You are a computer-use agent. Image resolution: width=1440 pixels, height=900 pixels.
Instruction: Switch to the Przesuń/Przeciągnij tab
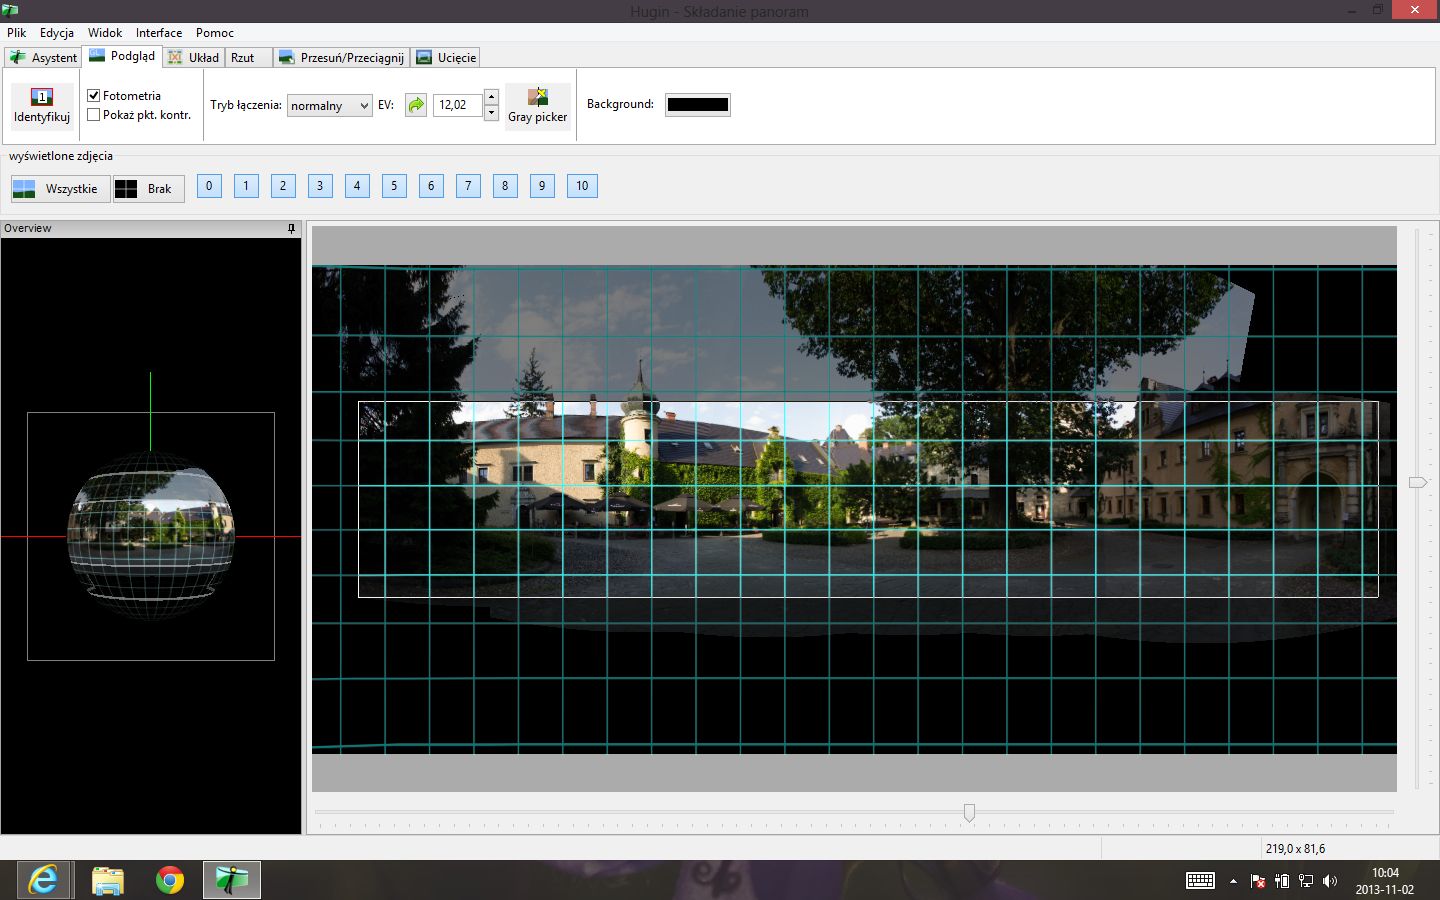coord(342,57)
